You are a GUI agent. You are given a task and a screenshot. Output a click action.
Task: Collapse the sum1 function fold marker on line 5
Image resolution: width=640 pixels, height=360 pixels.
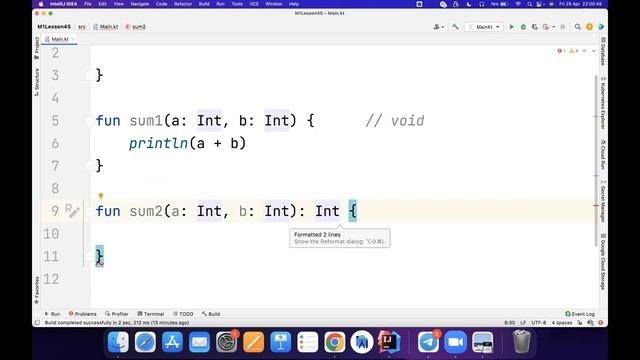click(89, 121)
